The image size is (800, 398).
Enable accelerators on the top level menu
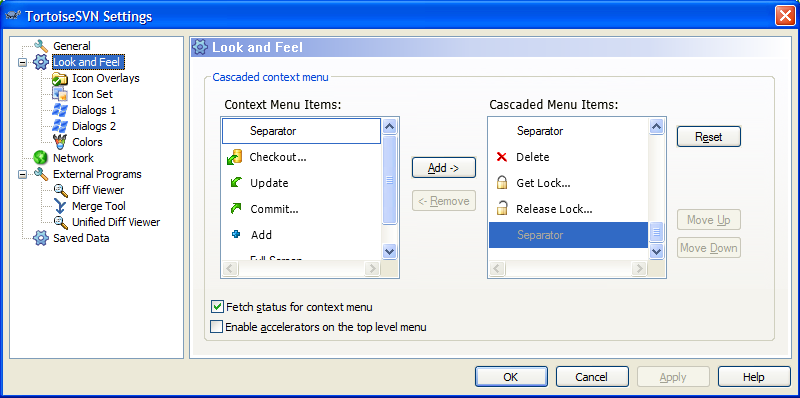[217, 327]
